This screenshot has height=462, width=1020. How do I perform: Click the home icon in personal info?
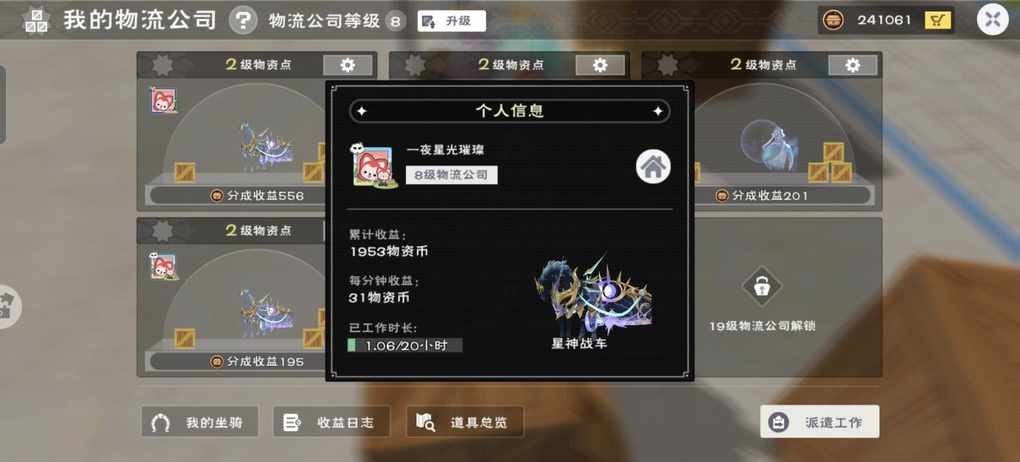(x=653, y=167)
